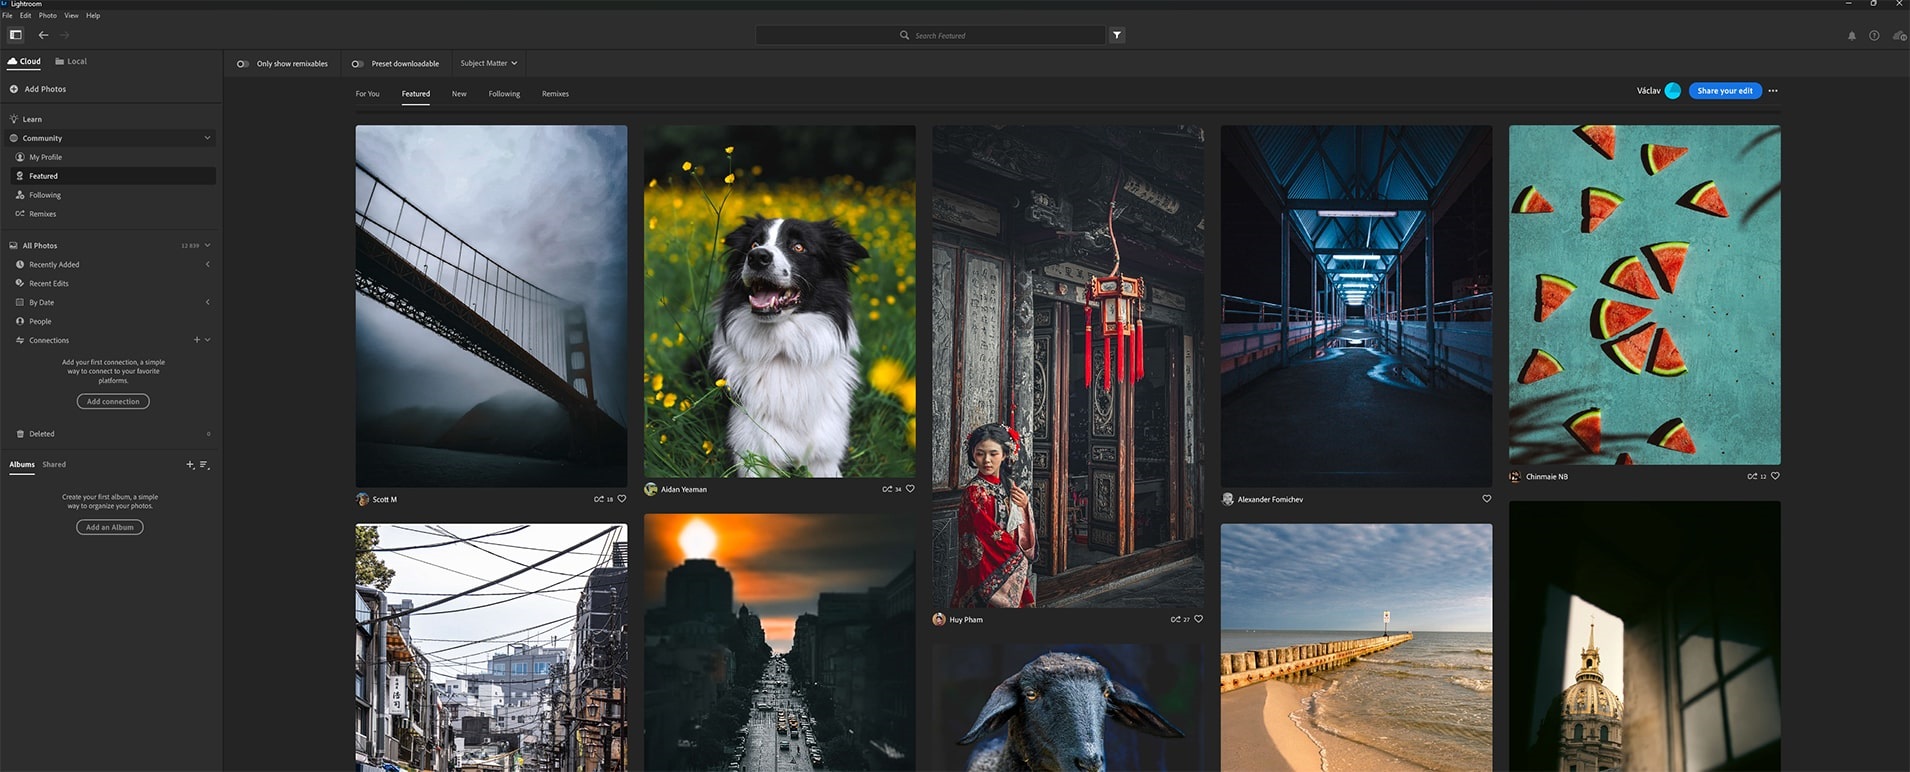The width and height of the screenshot is (1910, 772).
Task: Click Add connection button
Action: tap(113, 401)
